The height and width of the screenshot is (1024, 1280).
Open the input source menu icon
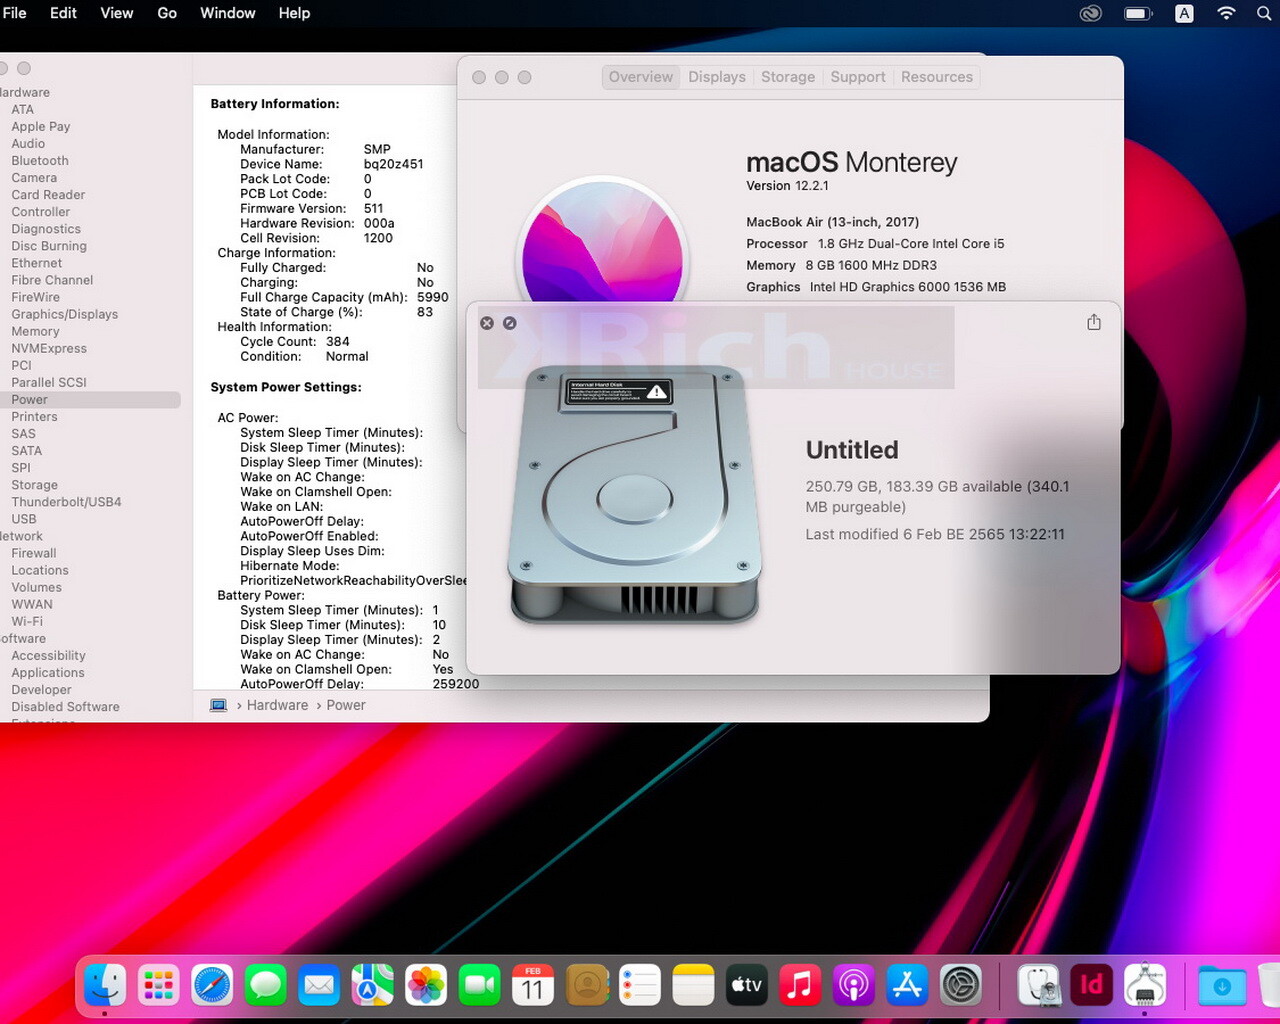click(x=1184, y=13)
